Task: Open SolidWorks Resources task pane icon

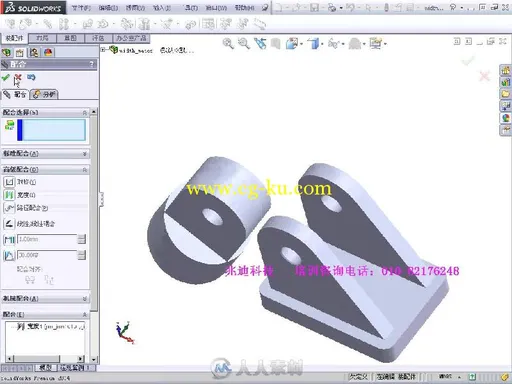Action: click(506, 70)
